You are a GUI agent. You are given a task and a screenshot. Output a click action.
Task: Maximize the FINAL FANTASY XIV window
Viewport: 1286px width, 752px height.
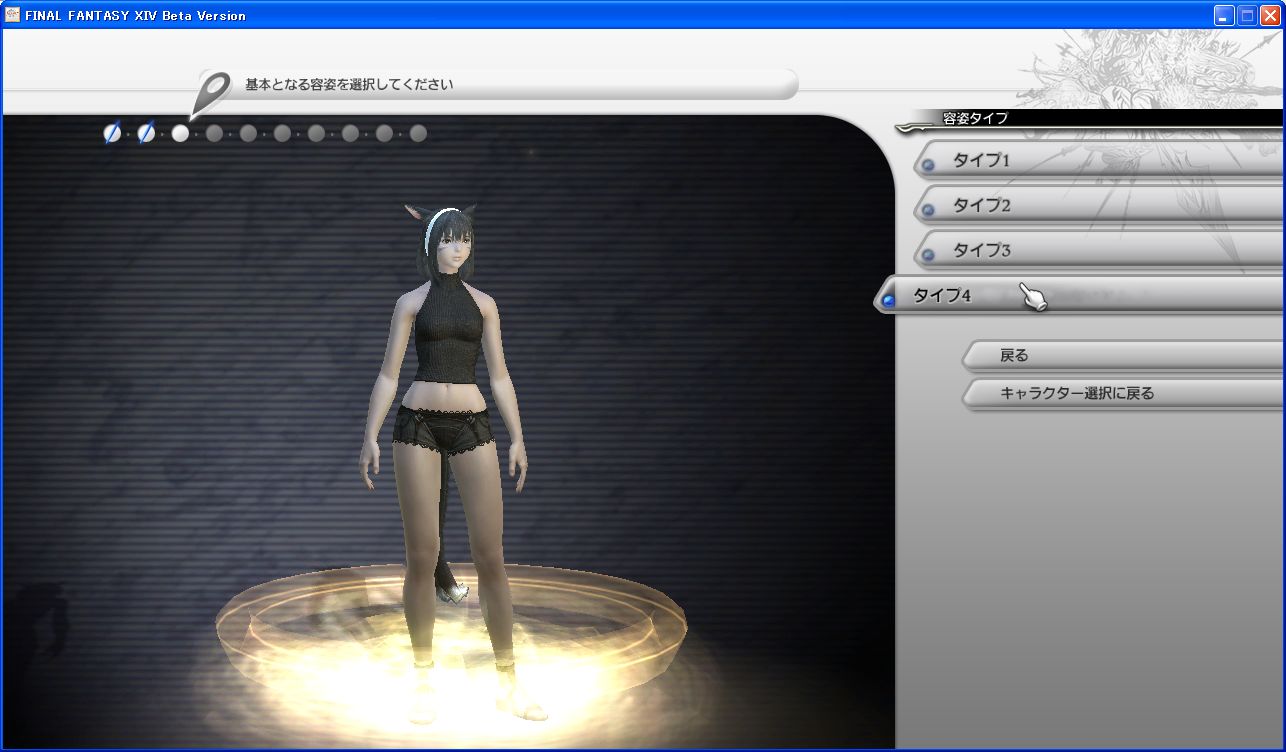(1247, 15)
